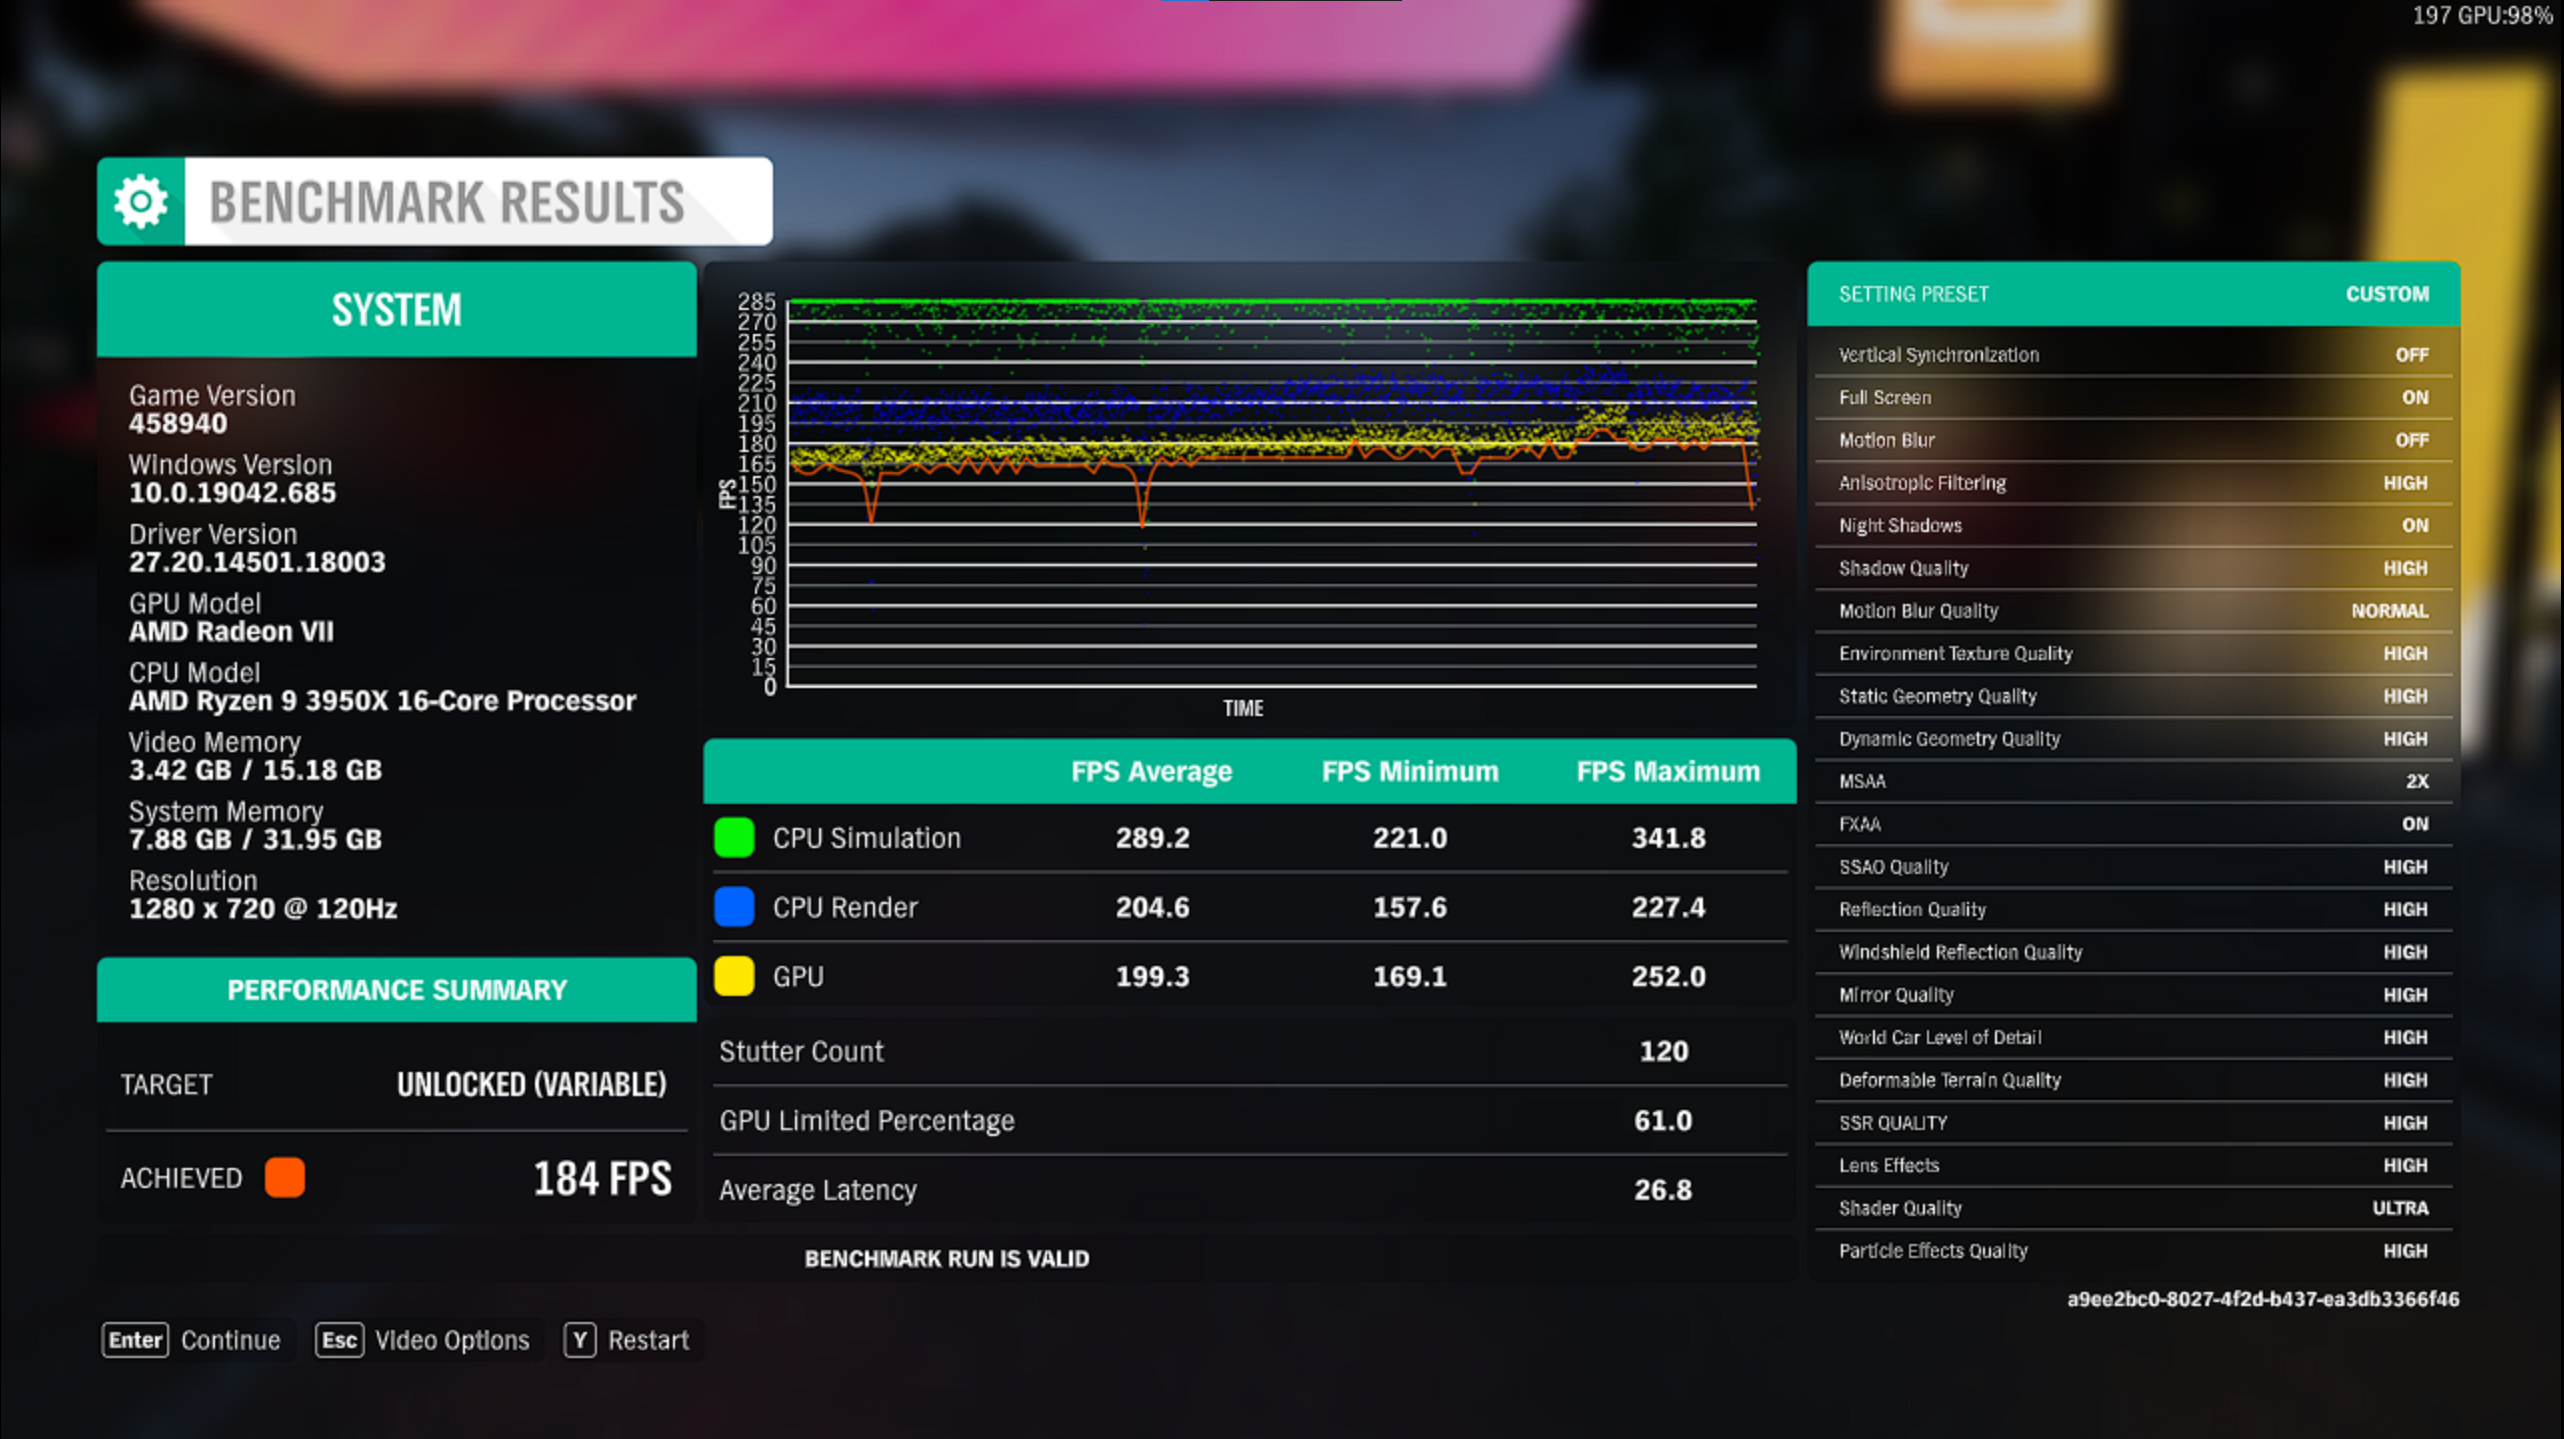Click the blue CPU Render legend square
Screen dimensions: 2564x1439
point(734,906)
